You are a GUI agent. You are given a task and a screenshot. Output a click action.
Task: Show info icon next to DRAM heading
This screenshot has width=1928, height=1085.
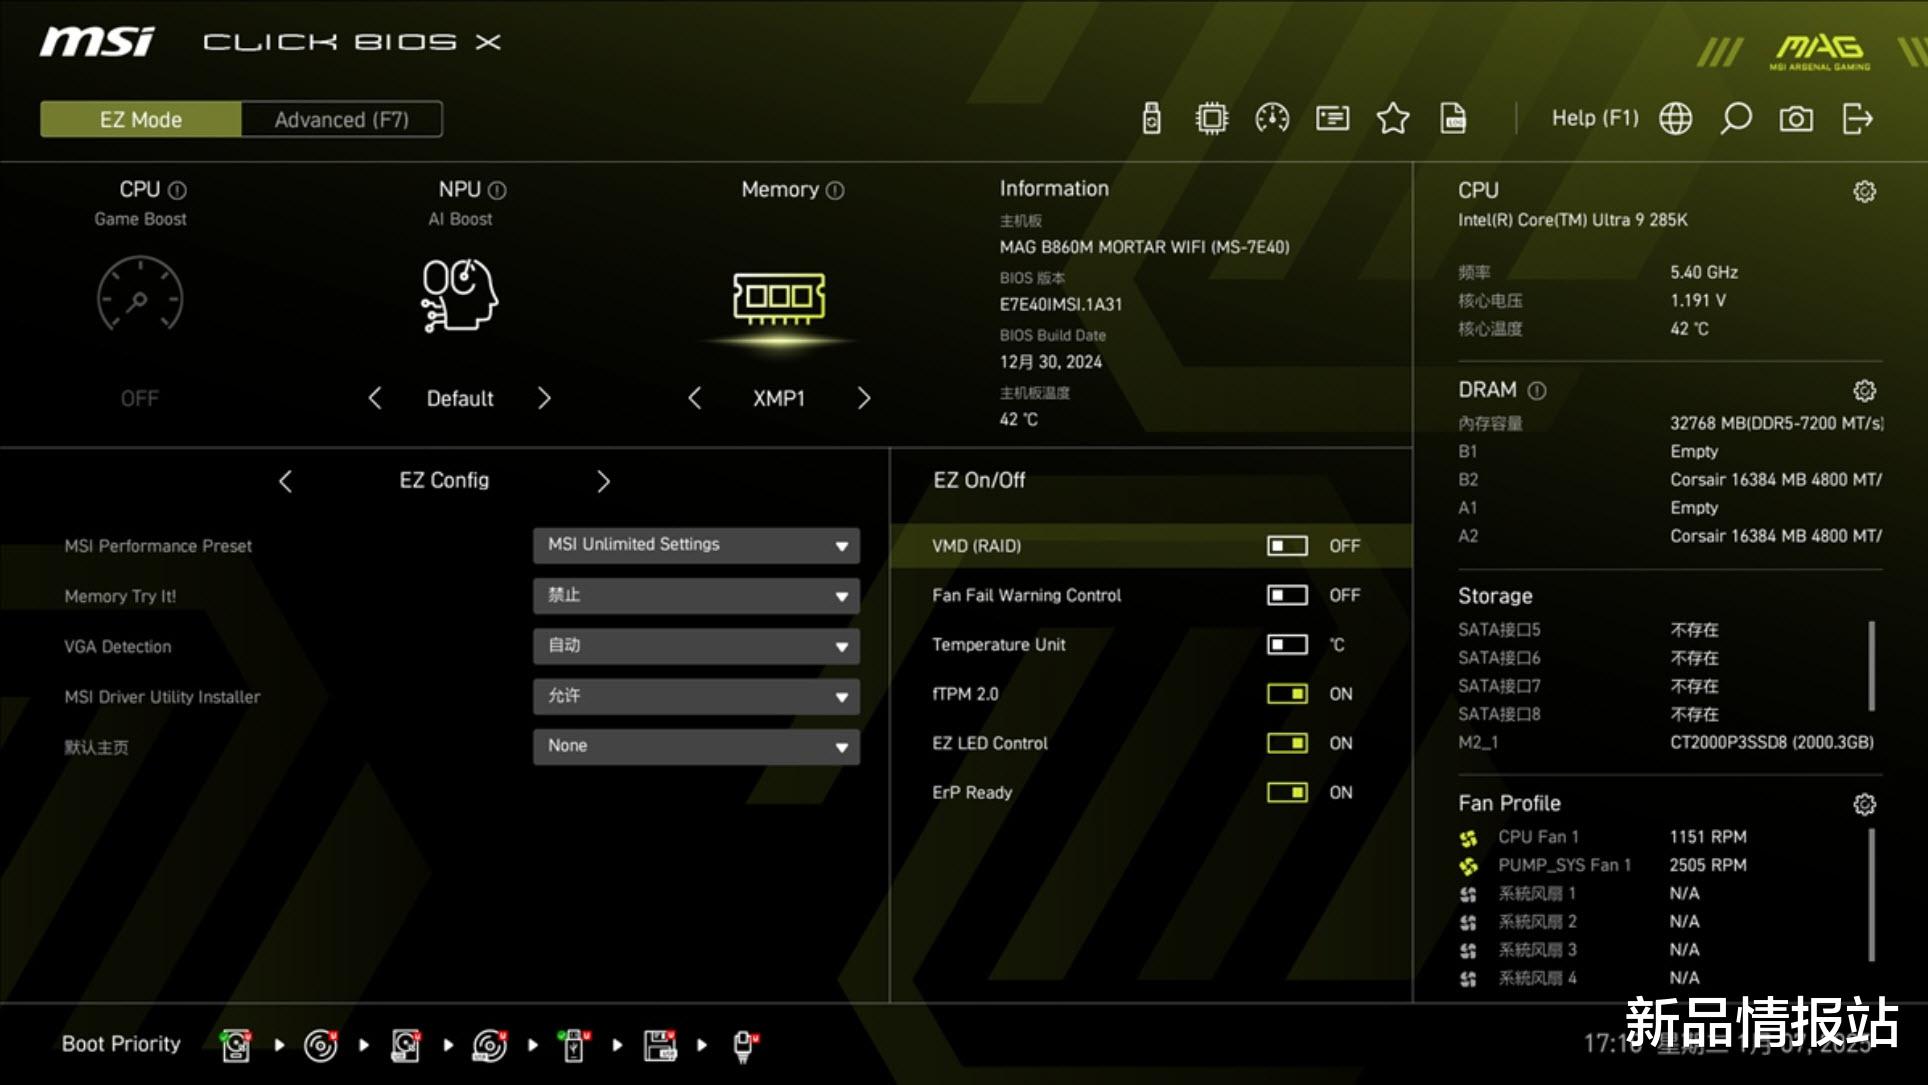pyautogui.click(x=1537, y=390)
